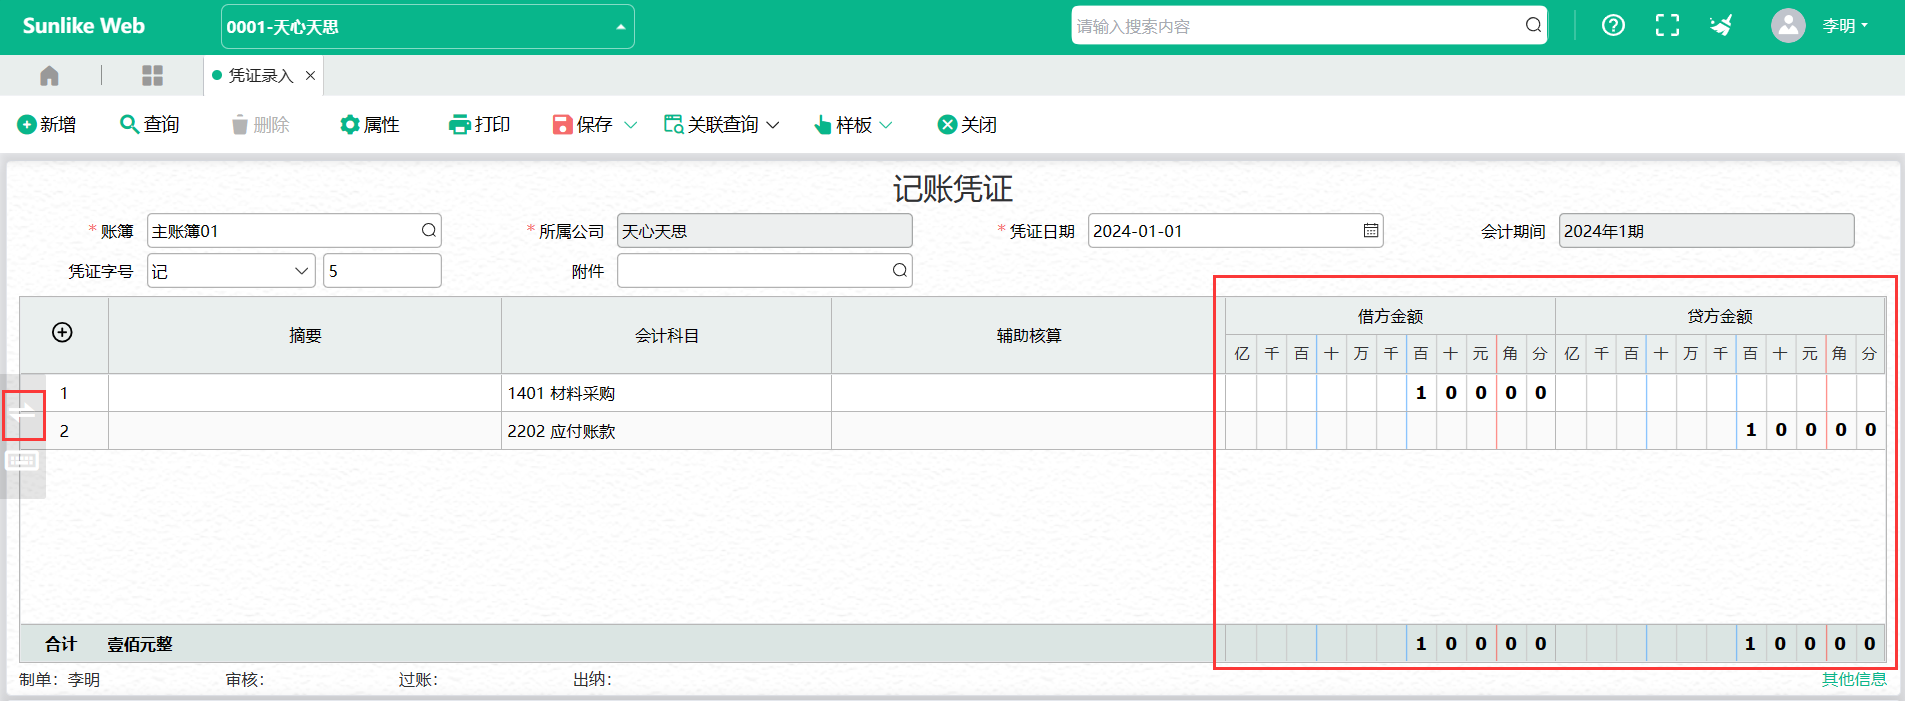Click the 辅助核算 cell in row 1
1905x701 pixels.
pyautogui.click(x=1028, y=393)
